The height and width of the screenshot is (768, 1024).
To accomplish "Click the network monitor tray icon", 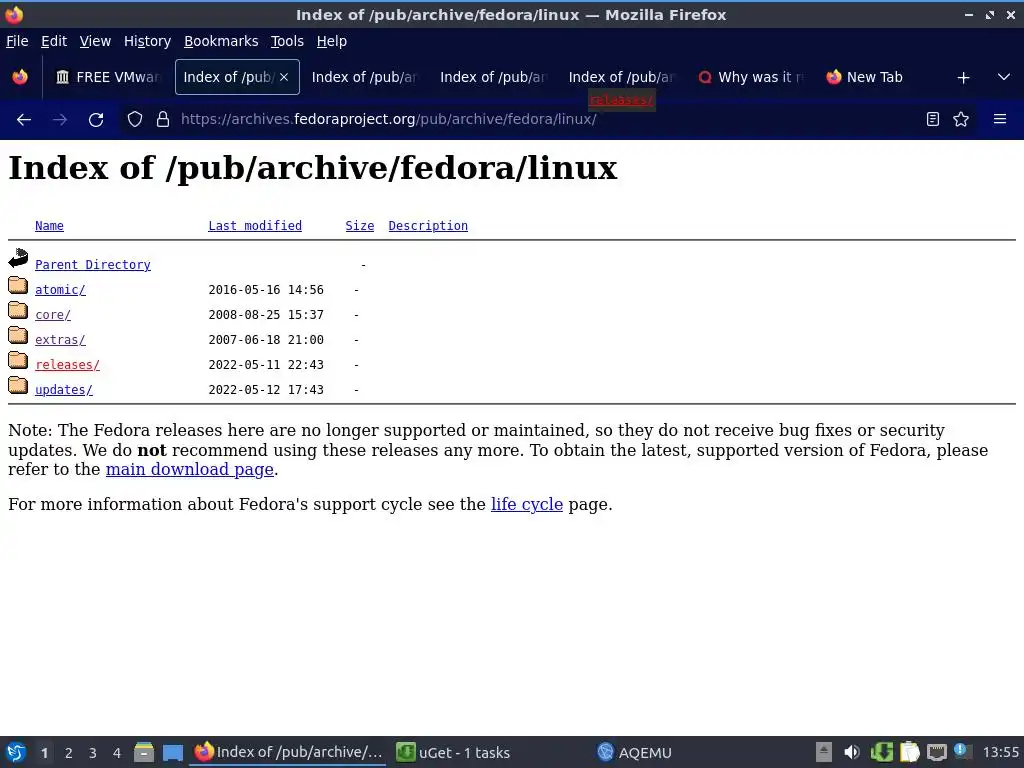I will 936,752.
